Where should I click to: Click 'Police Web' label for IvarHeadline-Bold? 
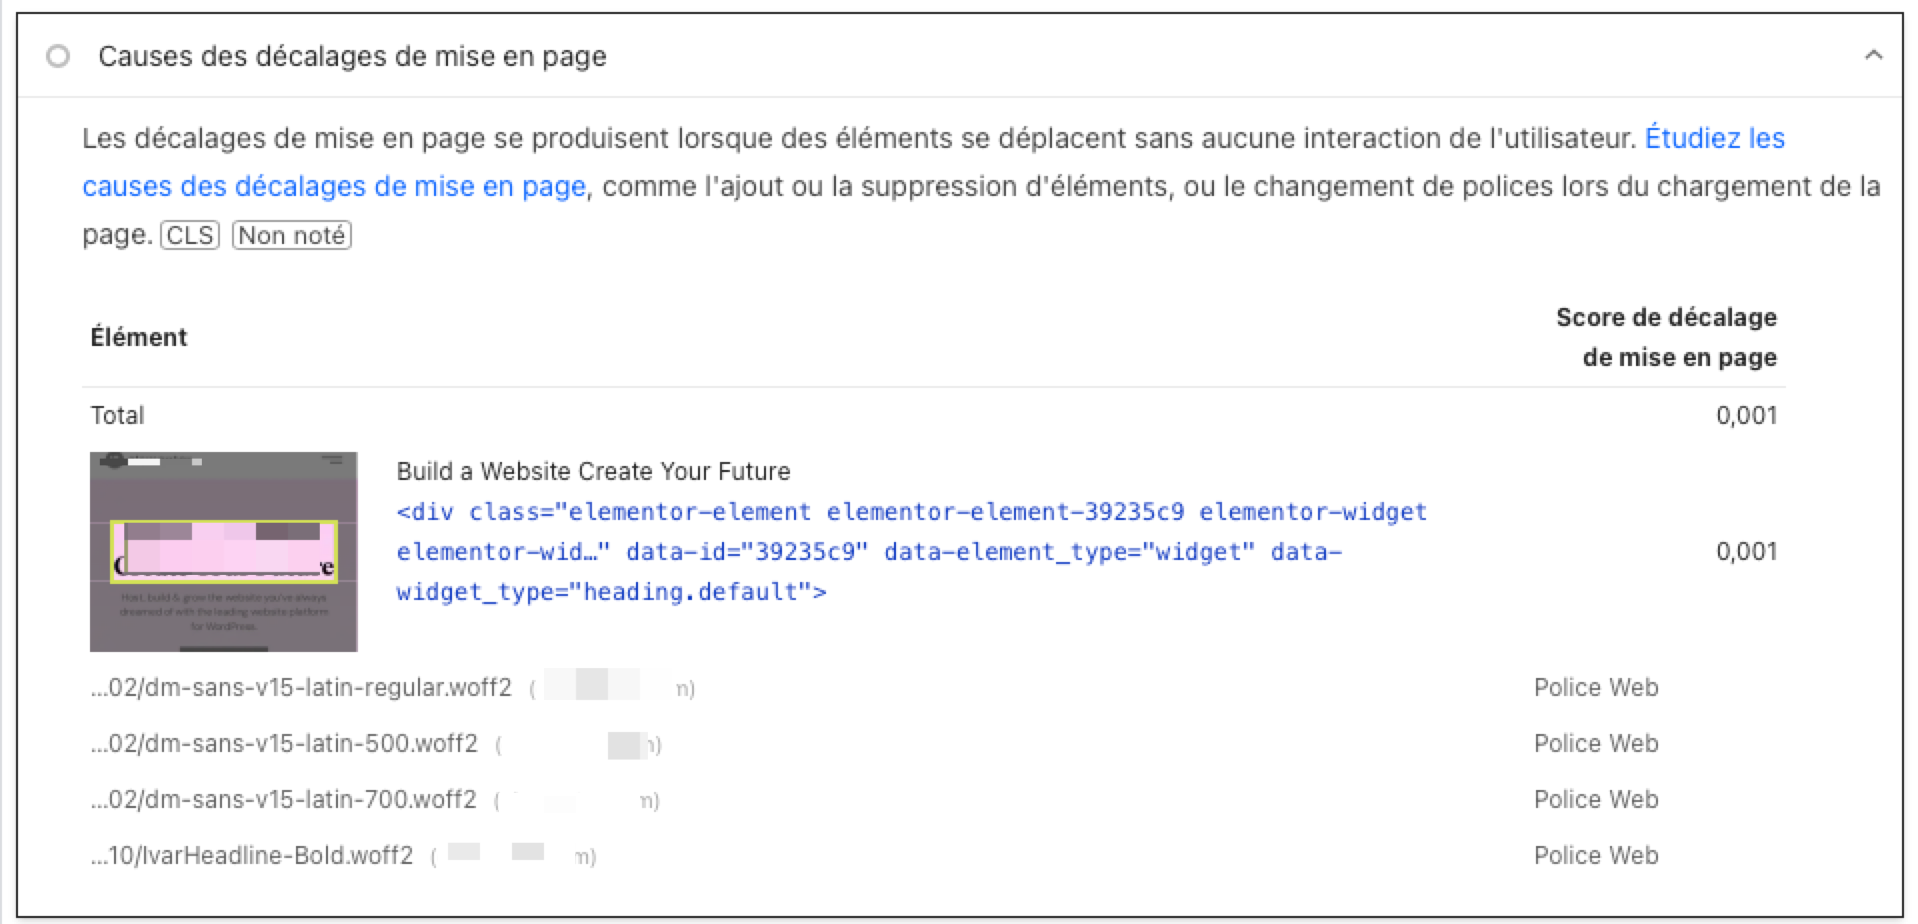pyautogui.click(x=1596, y=856)
